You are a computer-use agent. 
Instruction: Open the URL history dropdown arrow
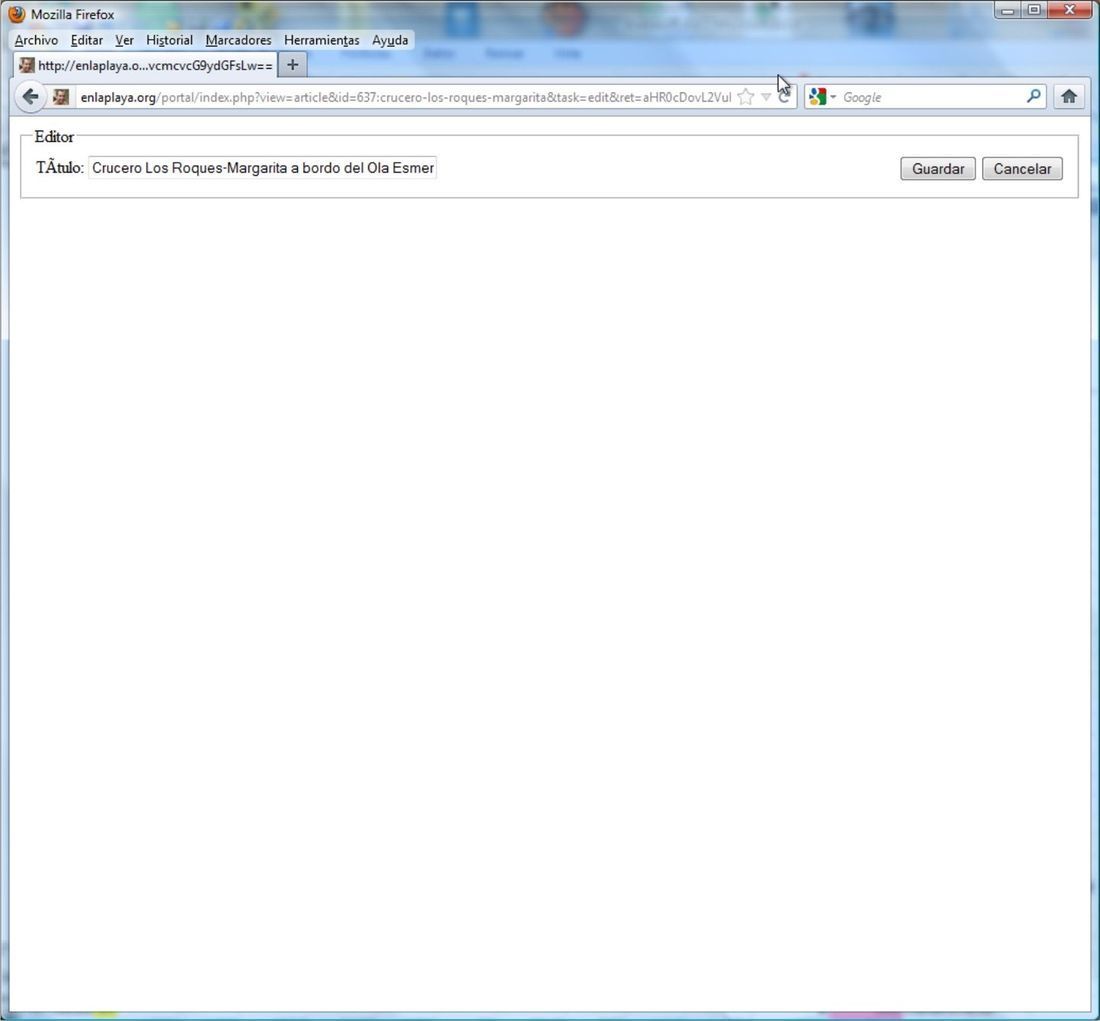[x=766, y=97]
